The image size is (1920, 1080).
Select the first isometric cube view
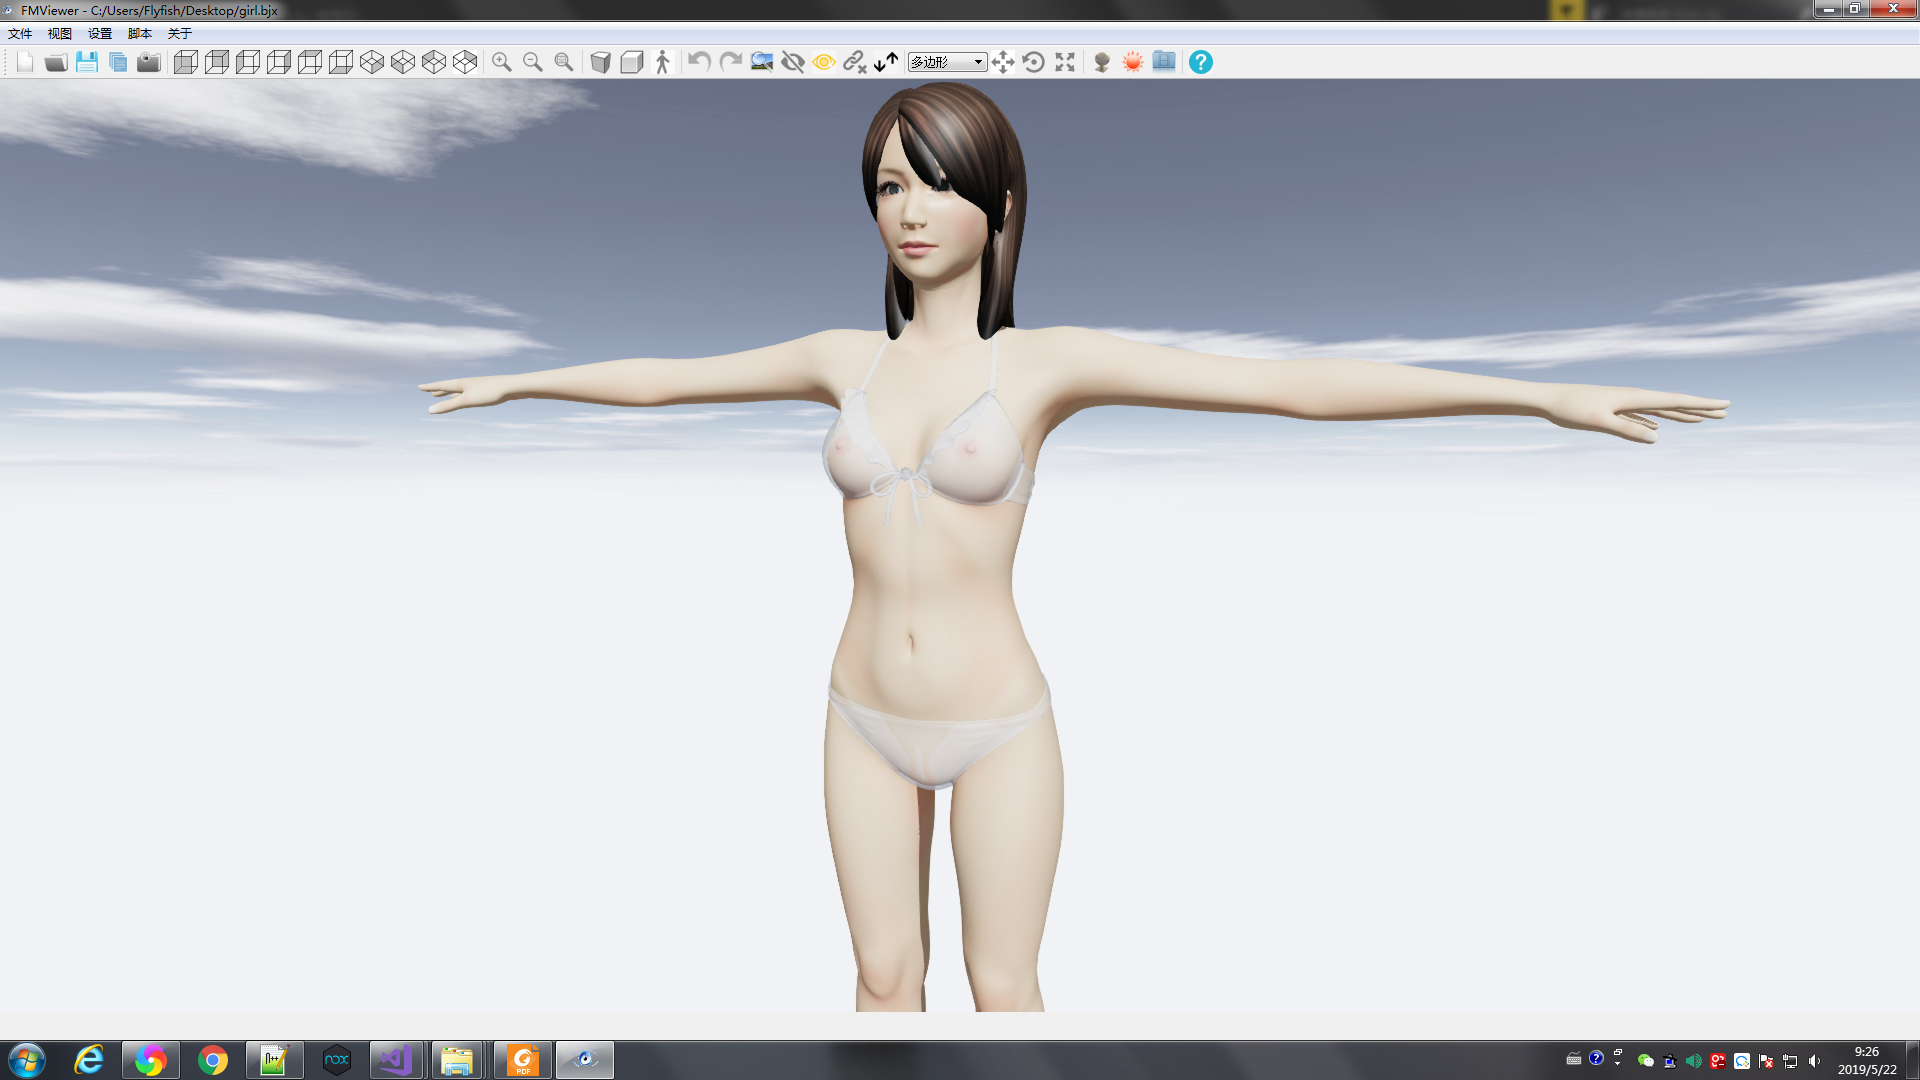pyautogui.click(x=371, y=62)
